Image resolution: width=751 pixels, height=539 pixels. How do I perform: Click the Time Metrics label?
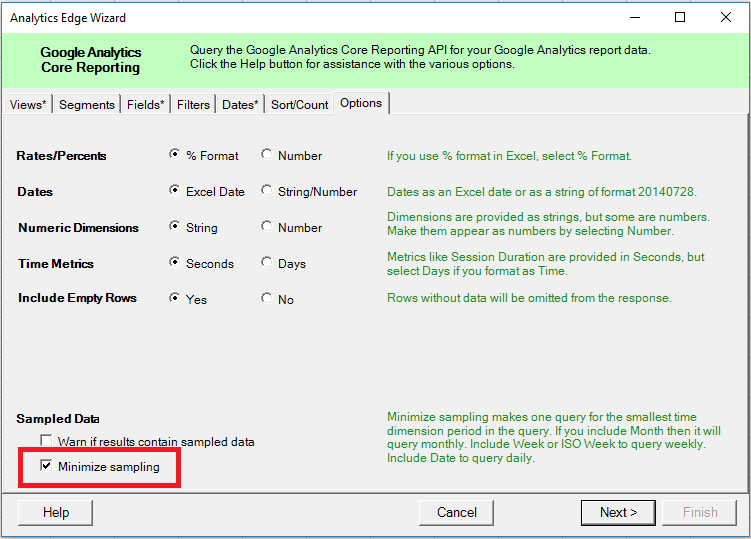pos(56,264)
